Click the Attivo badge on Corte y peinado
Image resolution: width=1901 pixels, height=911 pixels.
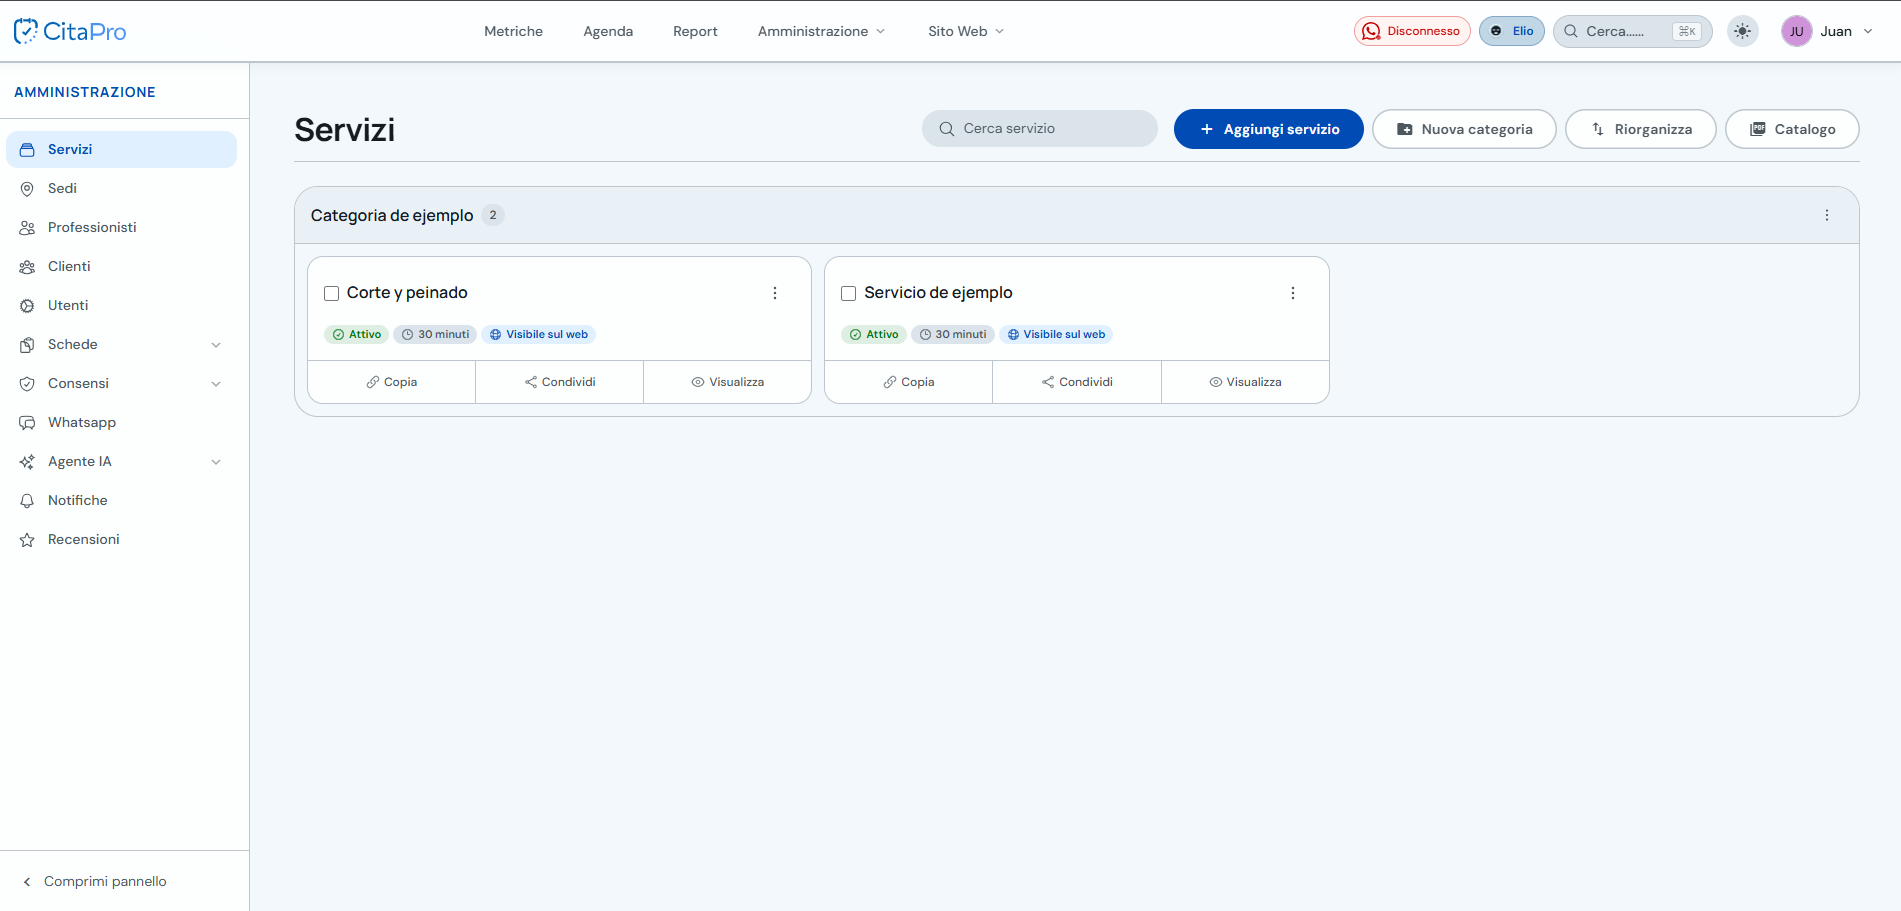pos(357,334)
